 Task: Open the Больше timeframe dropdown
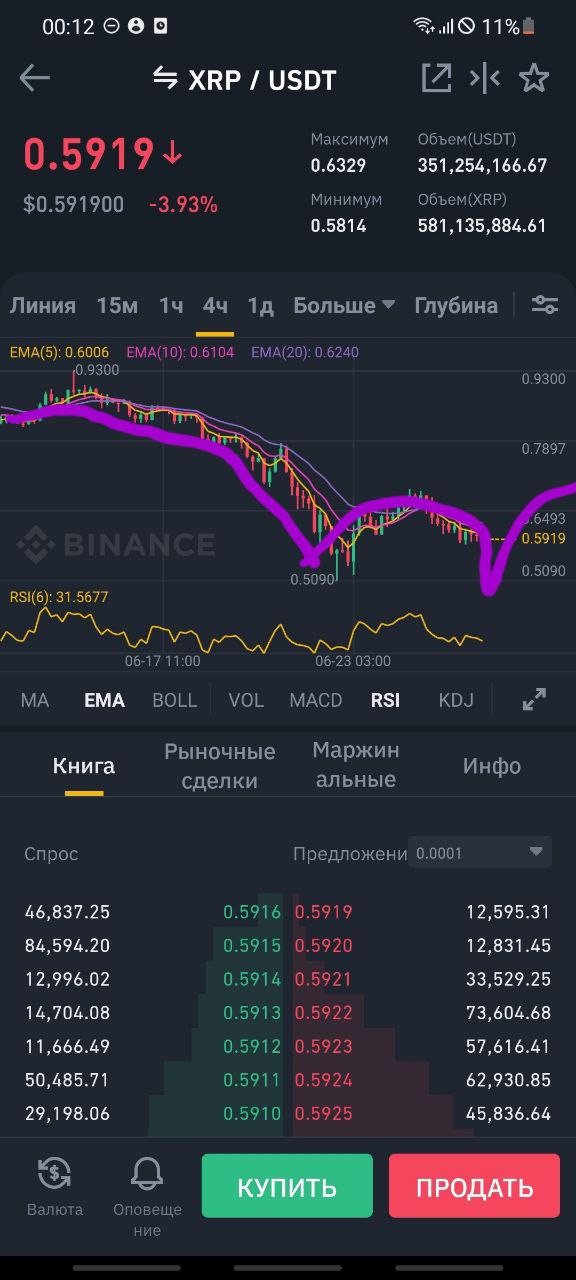click(x=344, y=306)
